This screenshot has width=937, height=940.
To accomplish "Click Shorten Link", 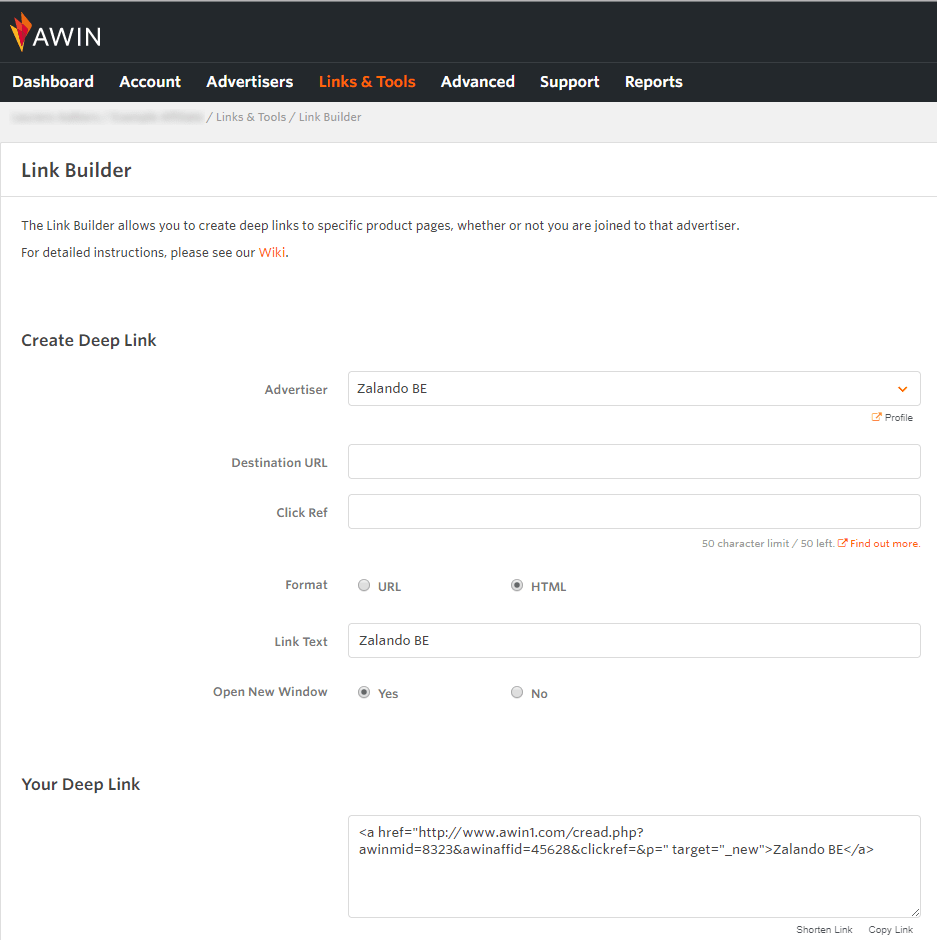I will click(824, 929).
